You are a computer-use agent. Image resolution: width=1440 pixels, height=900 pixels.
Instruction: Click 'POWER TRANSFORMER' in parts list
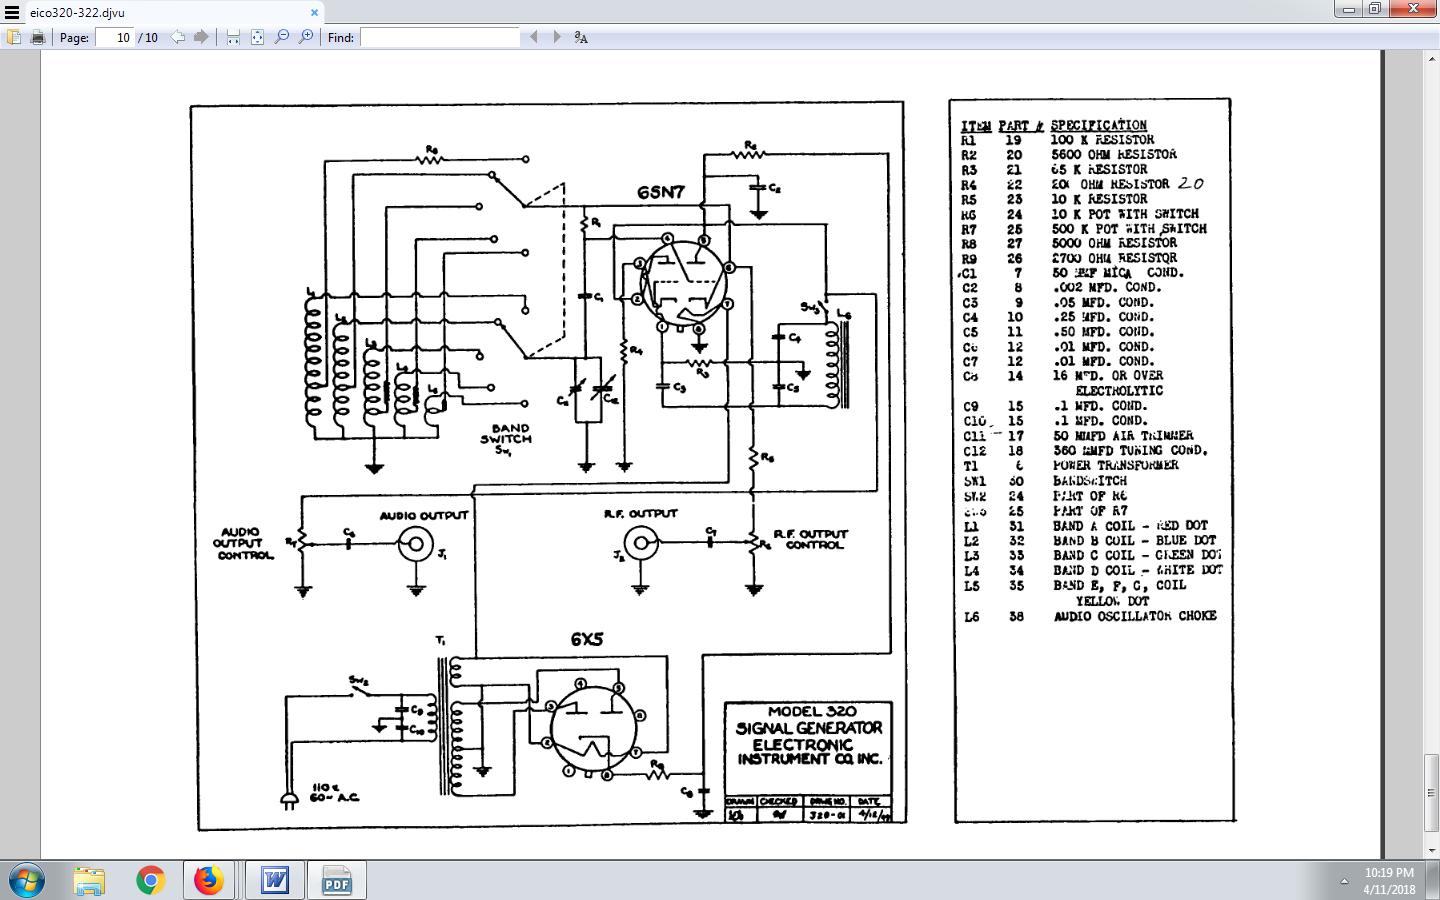(1115, 465)
